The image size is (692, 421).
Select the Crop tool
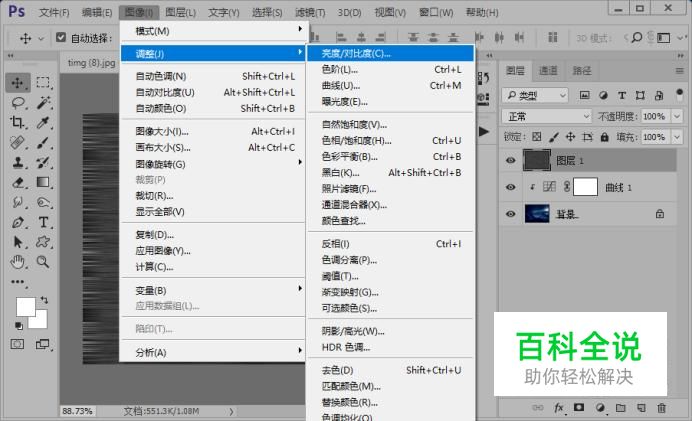18,122
